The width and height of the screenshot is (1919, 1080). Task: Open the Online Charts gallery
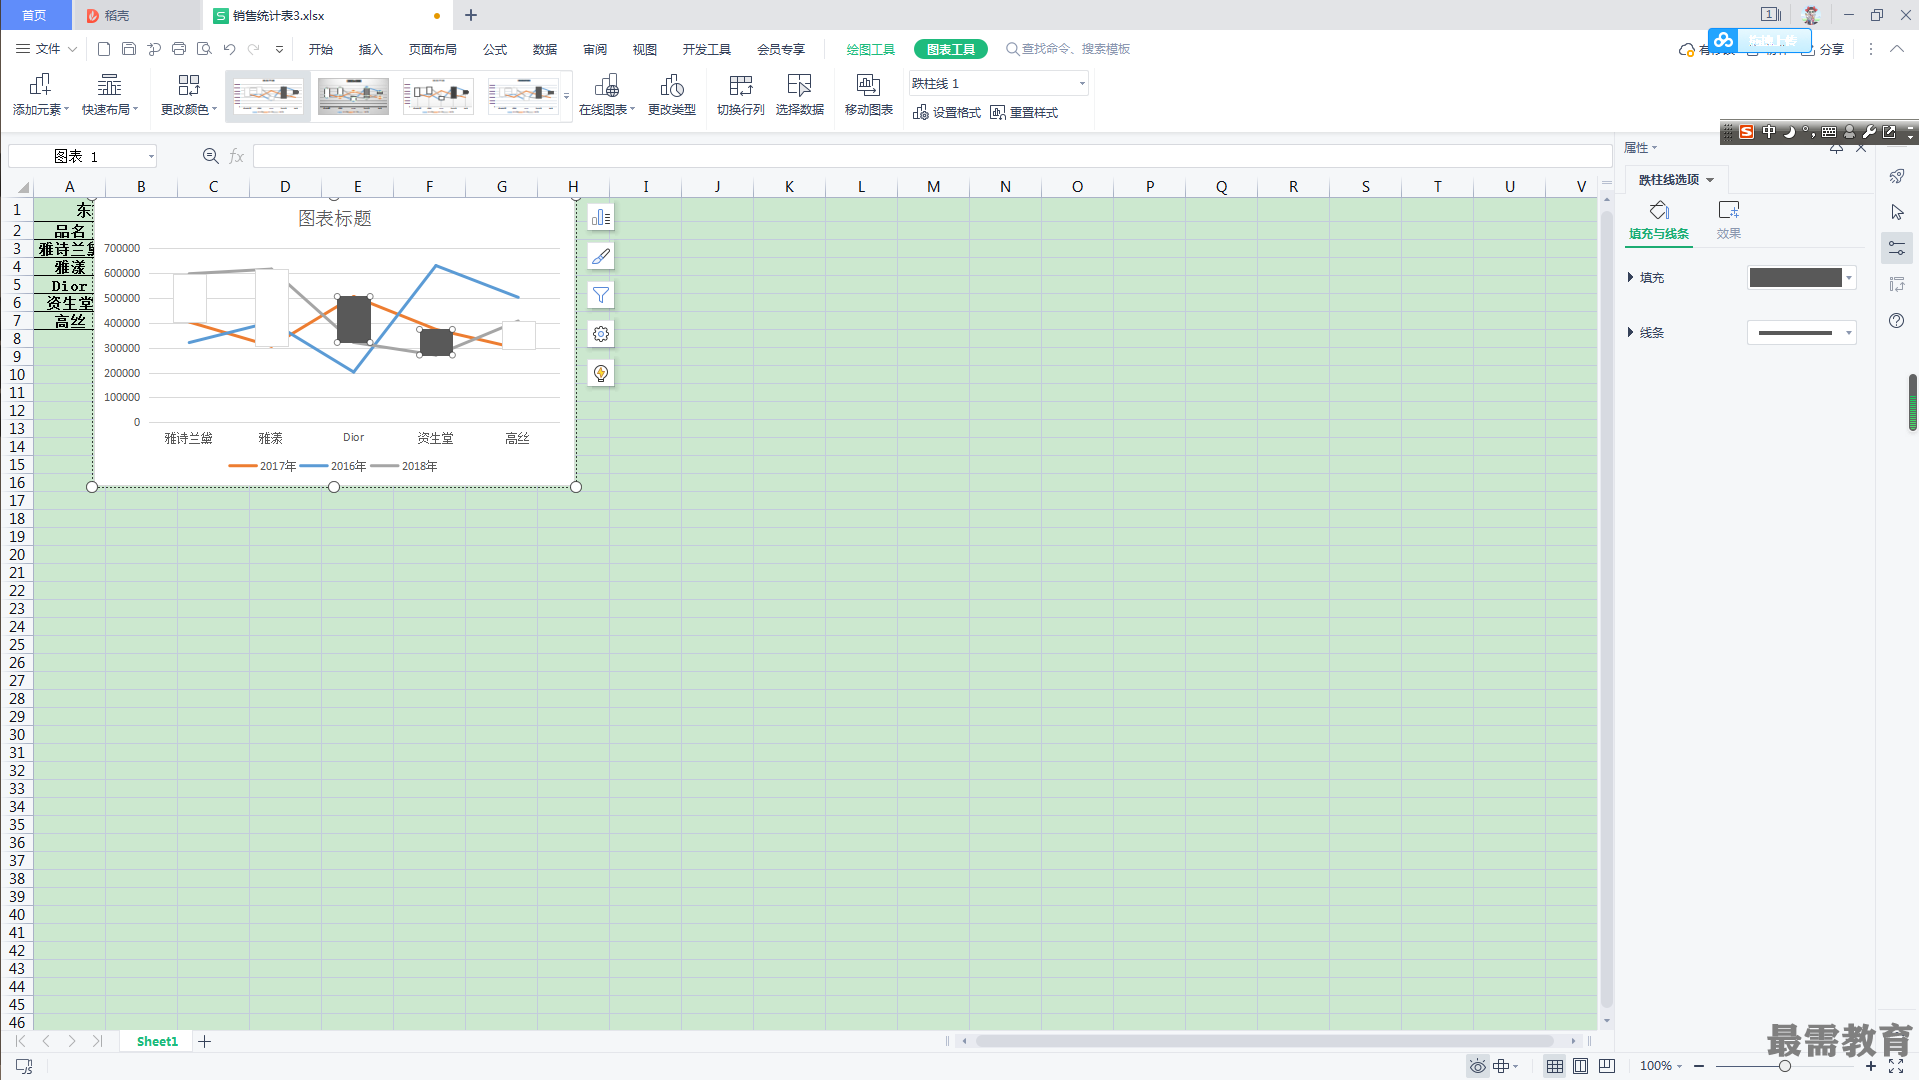[607, 96]
